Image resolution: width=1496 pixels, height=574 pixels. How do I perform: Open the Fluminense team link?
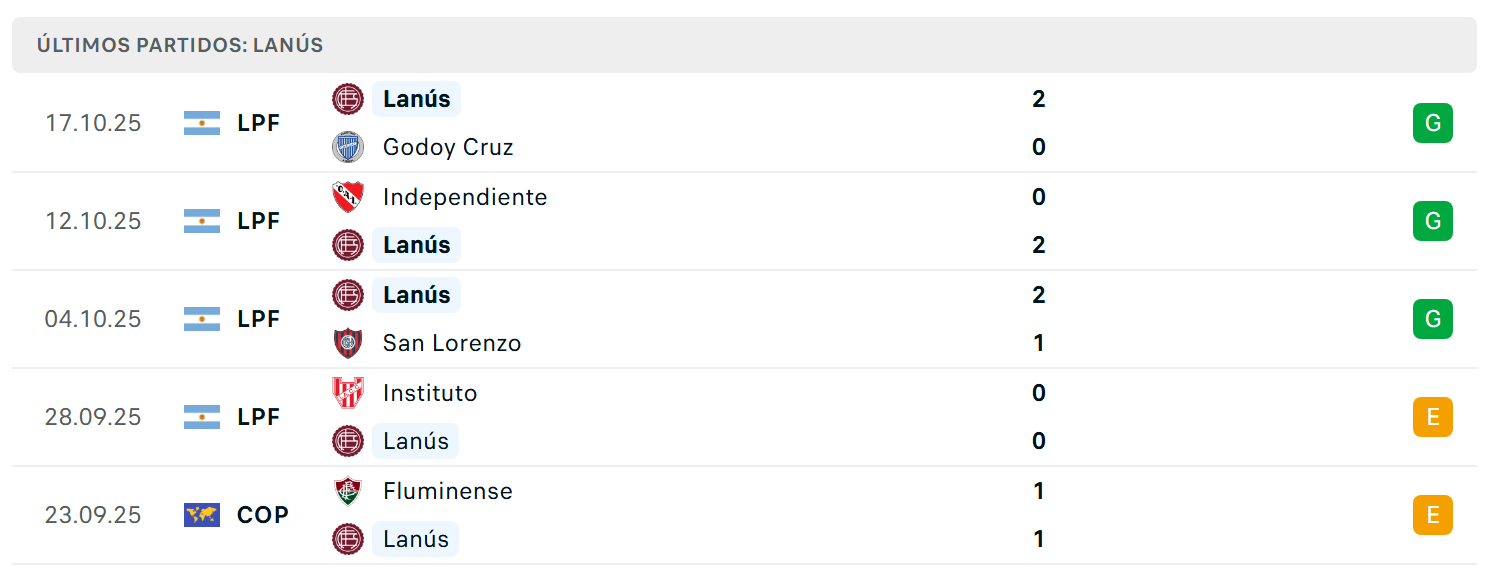pos(448,491)
